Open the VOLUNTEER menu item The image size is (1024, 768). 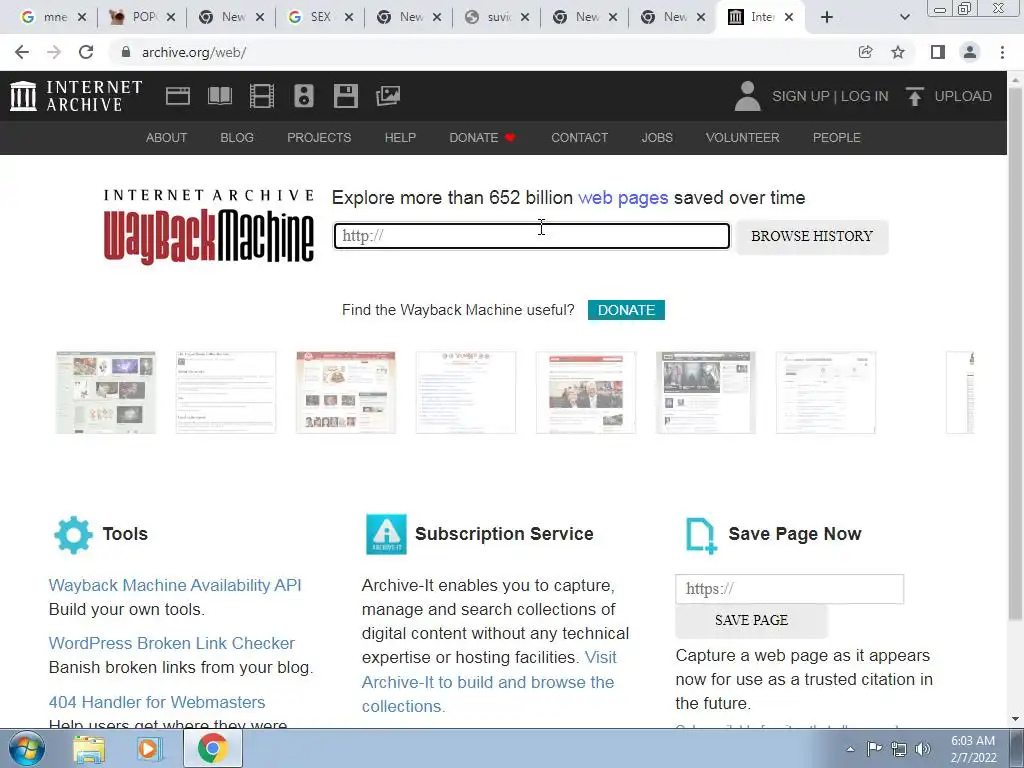point(743,138)
